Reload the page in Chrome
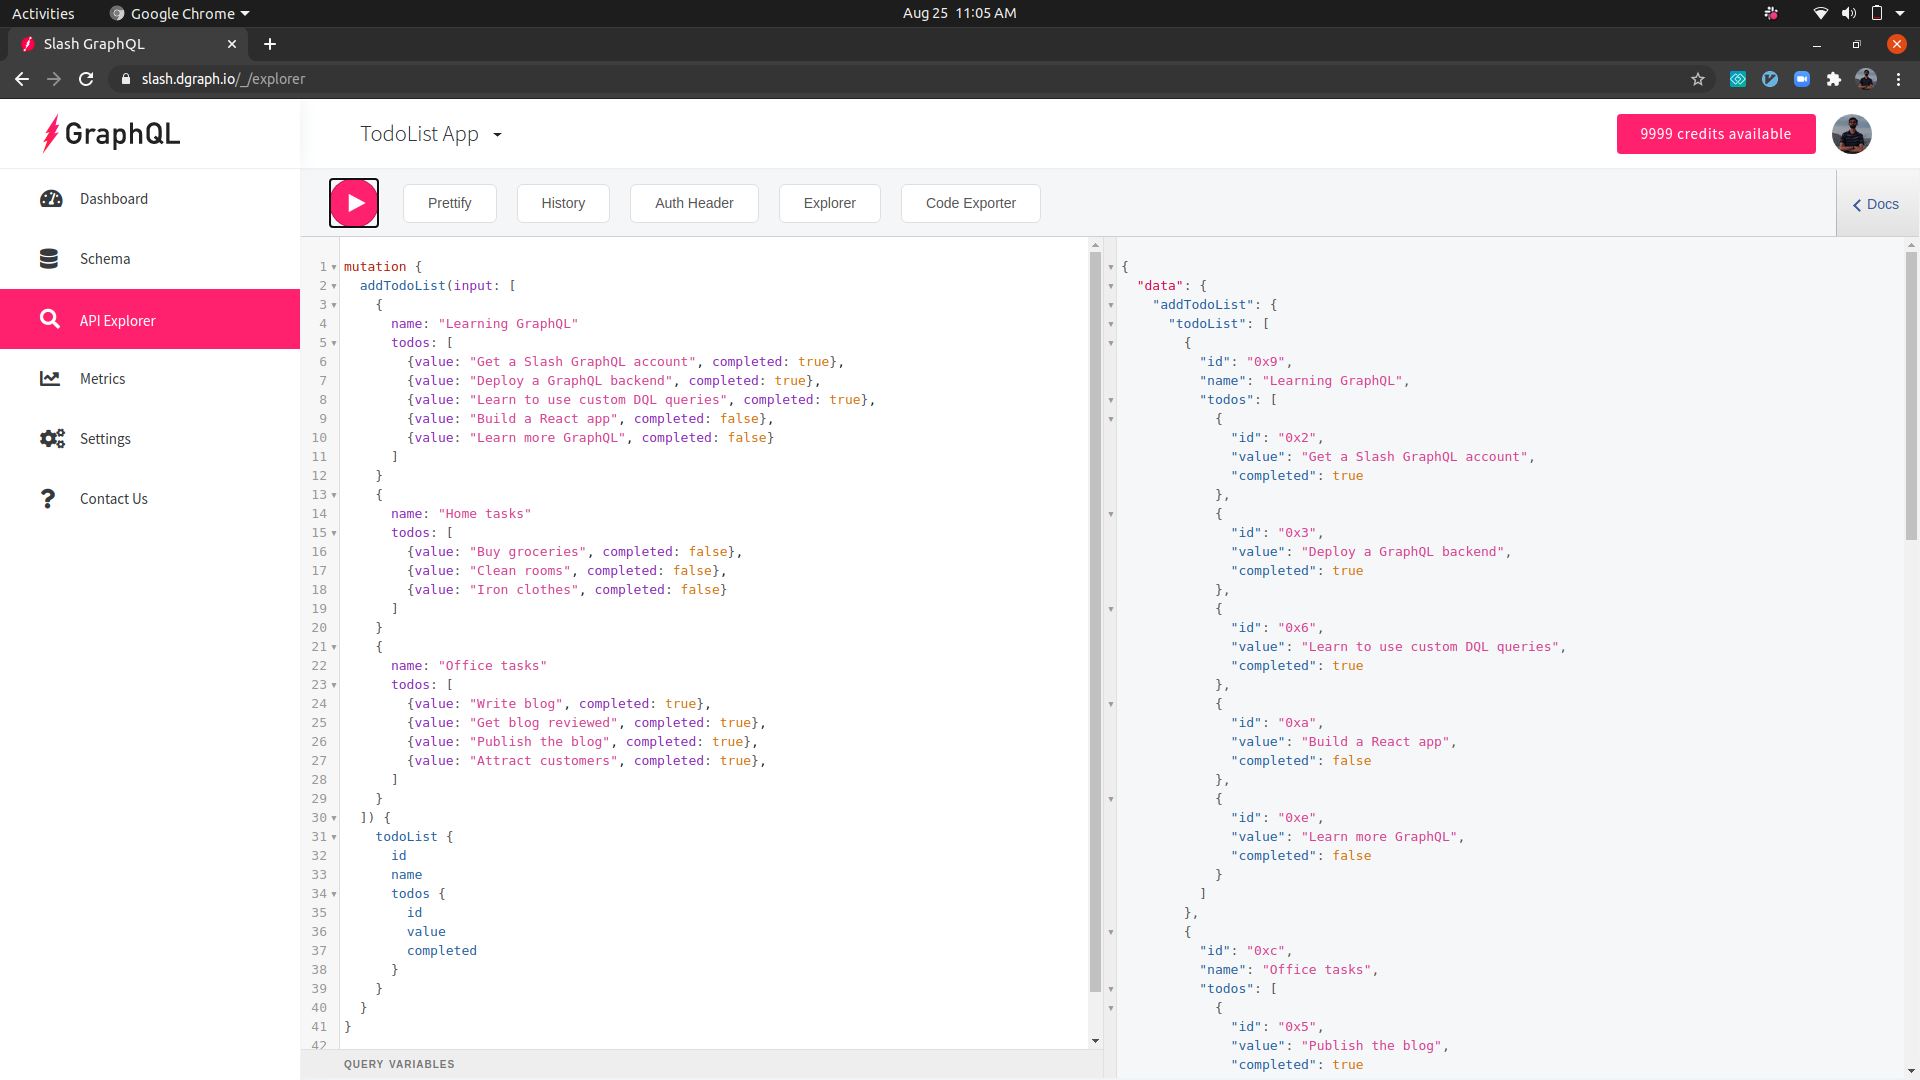Screen dimensions: 1920x1080 point(86,79)
